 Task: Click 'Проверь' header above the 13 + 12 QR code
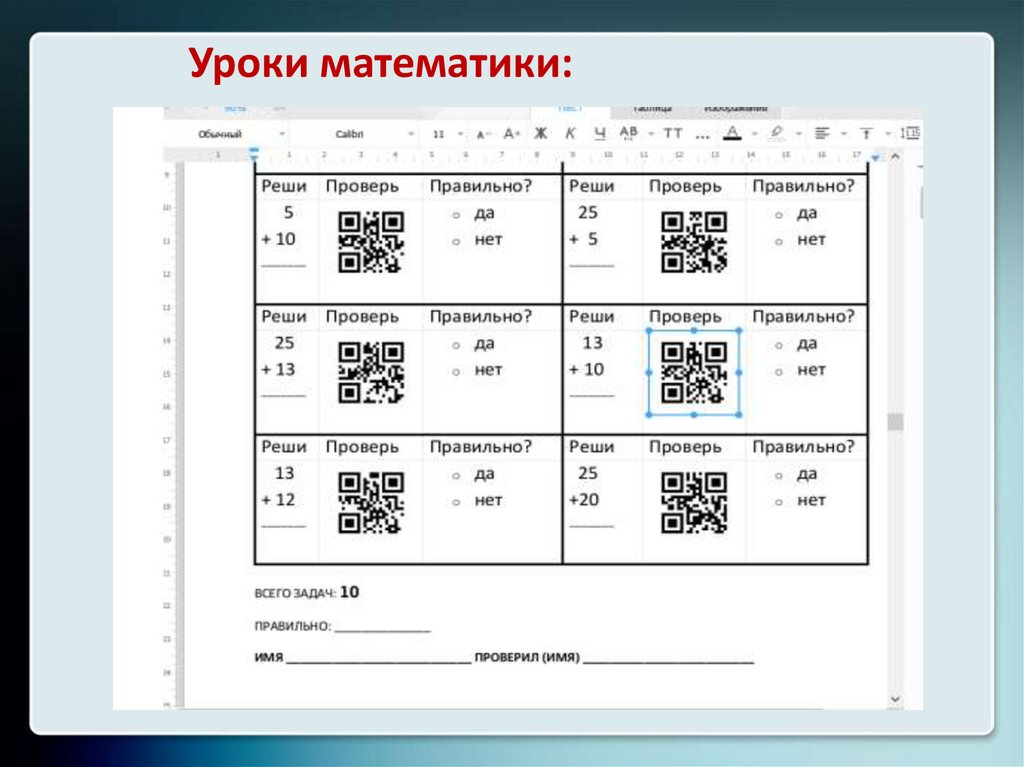coord(362,447)
